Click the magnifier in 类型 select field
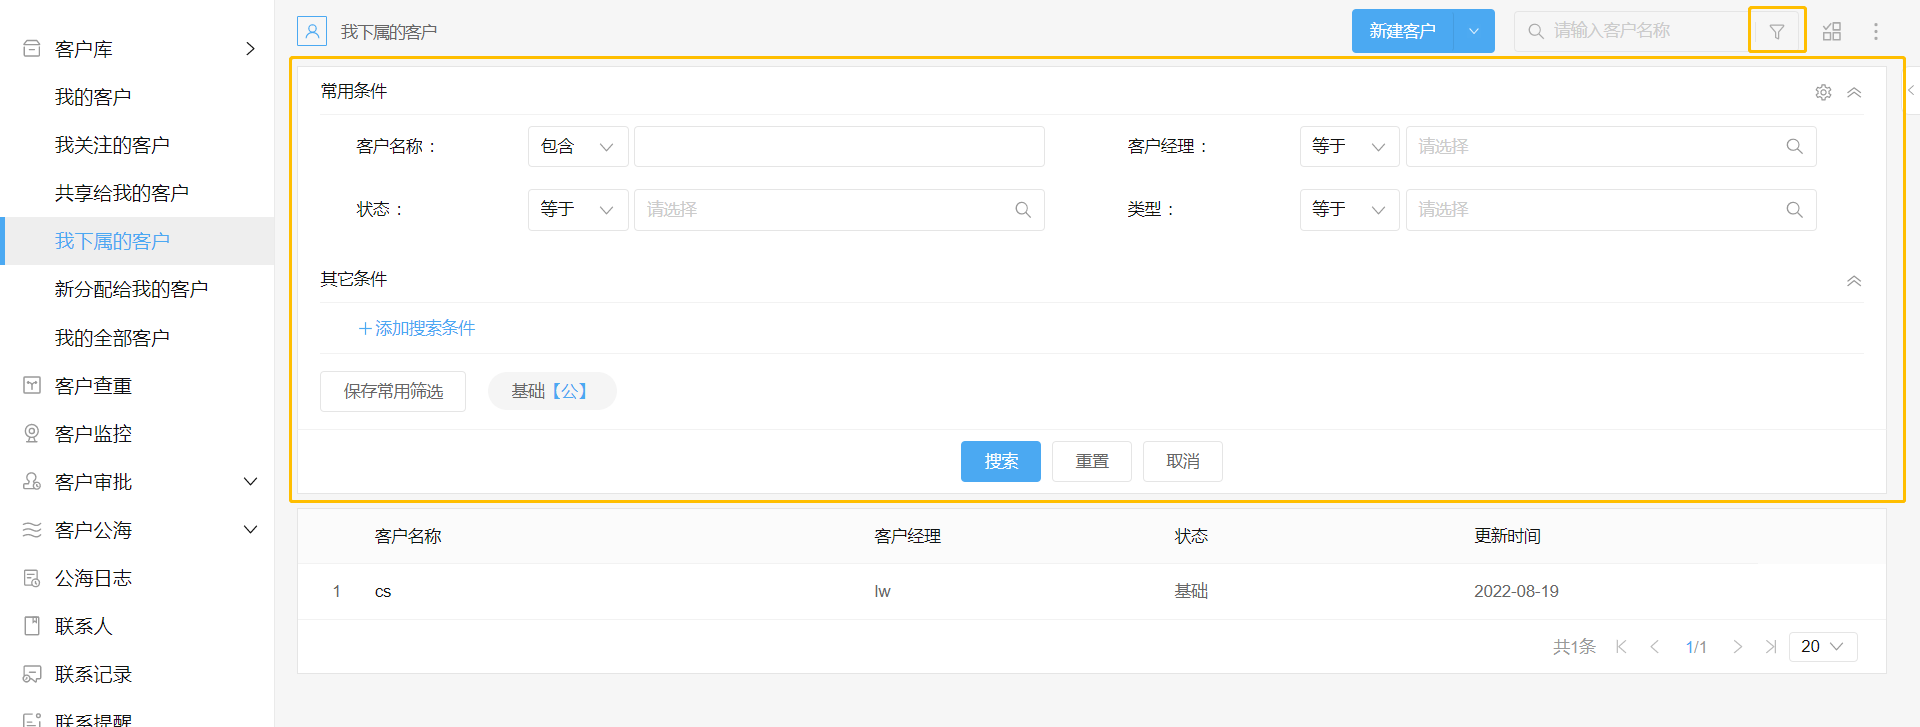The width and height of the screenshot is (1920, 727). coord(1794,210)
